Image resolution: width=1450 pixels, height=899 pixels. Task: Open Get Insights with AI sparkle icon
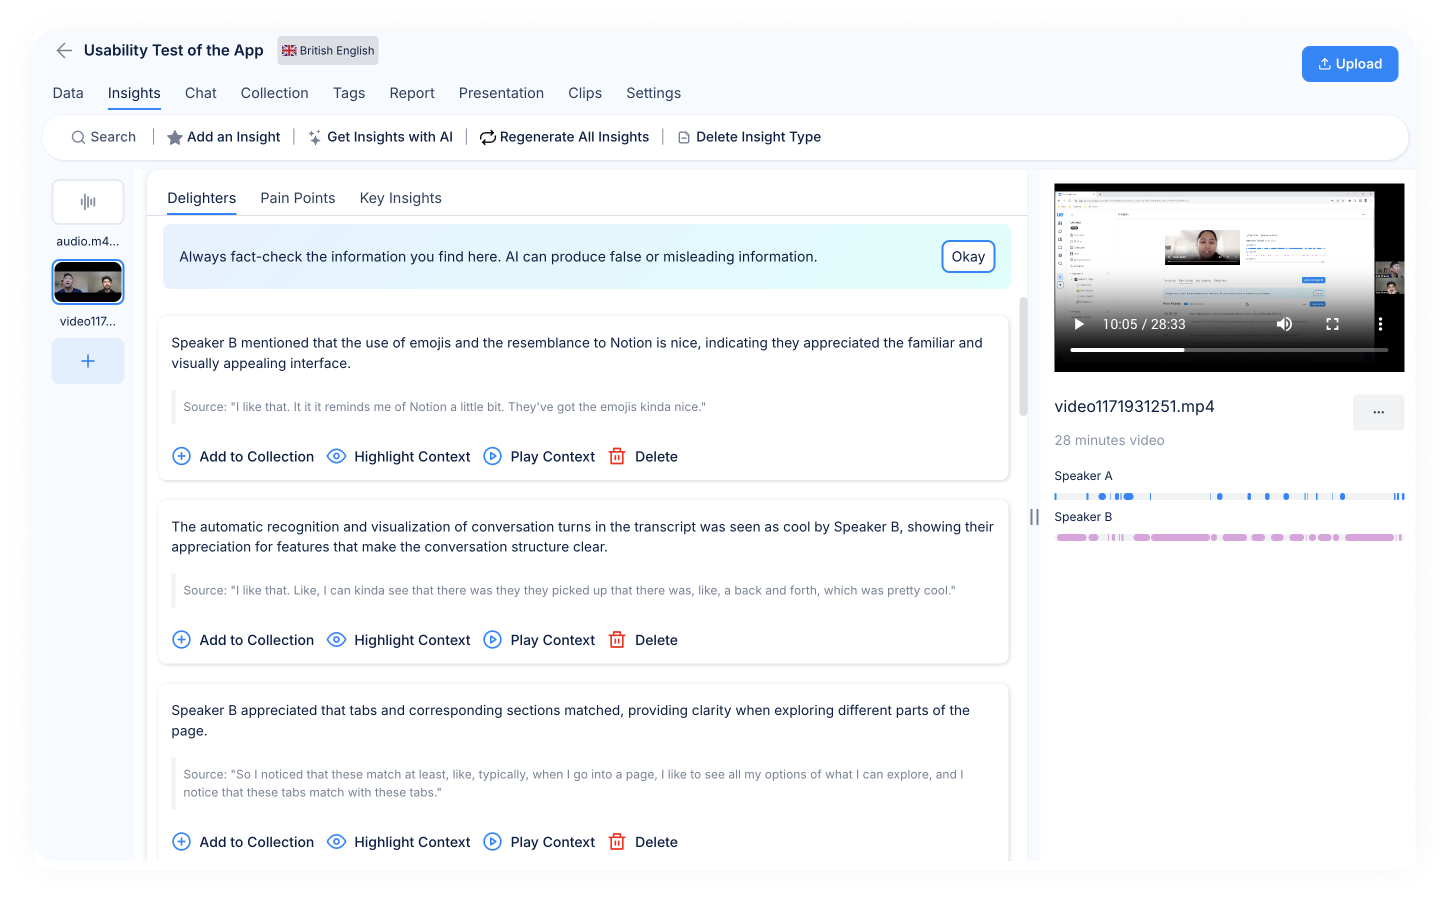click(x=313, y=137)
